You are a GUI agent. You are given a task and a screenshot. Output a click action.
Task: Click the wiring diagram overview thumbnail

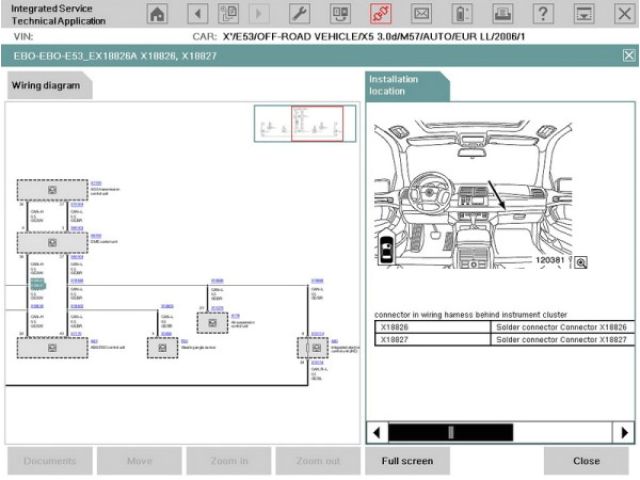point(299,125)
